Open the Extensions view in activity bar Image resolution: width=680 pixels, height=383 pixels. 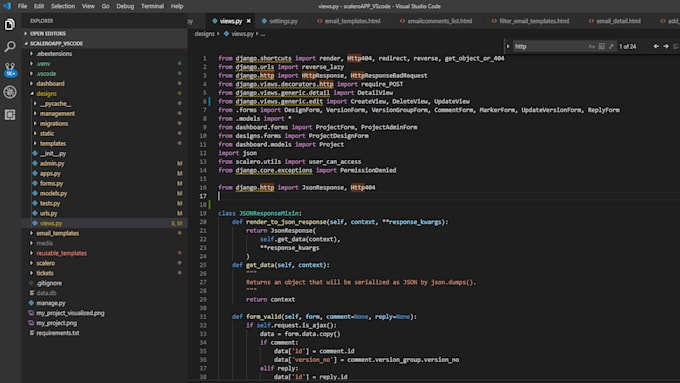[x=10, y=115]
